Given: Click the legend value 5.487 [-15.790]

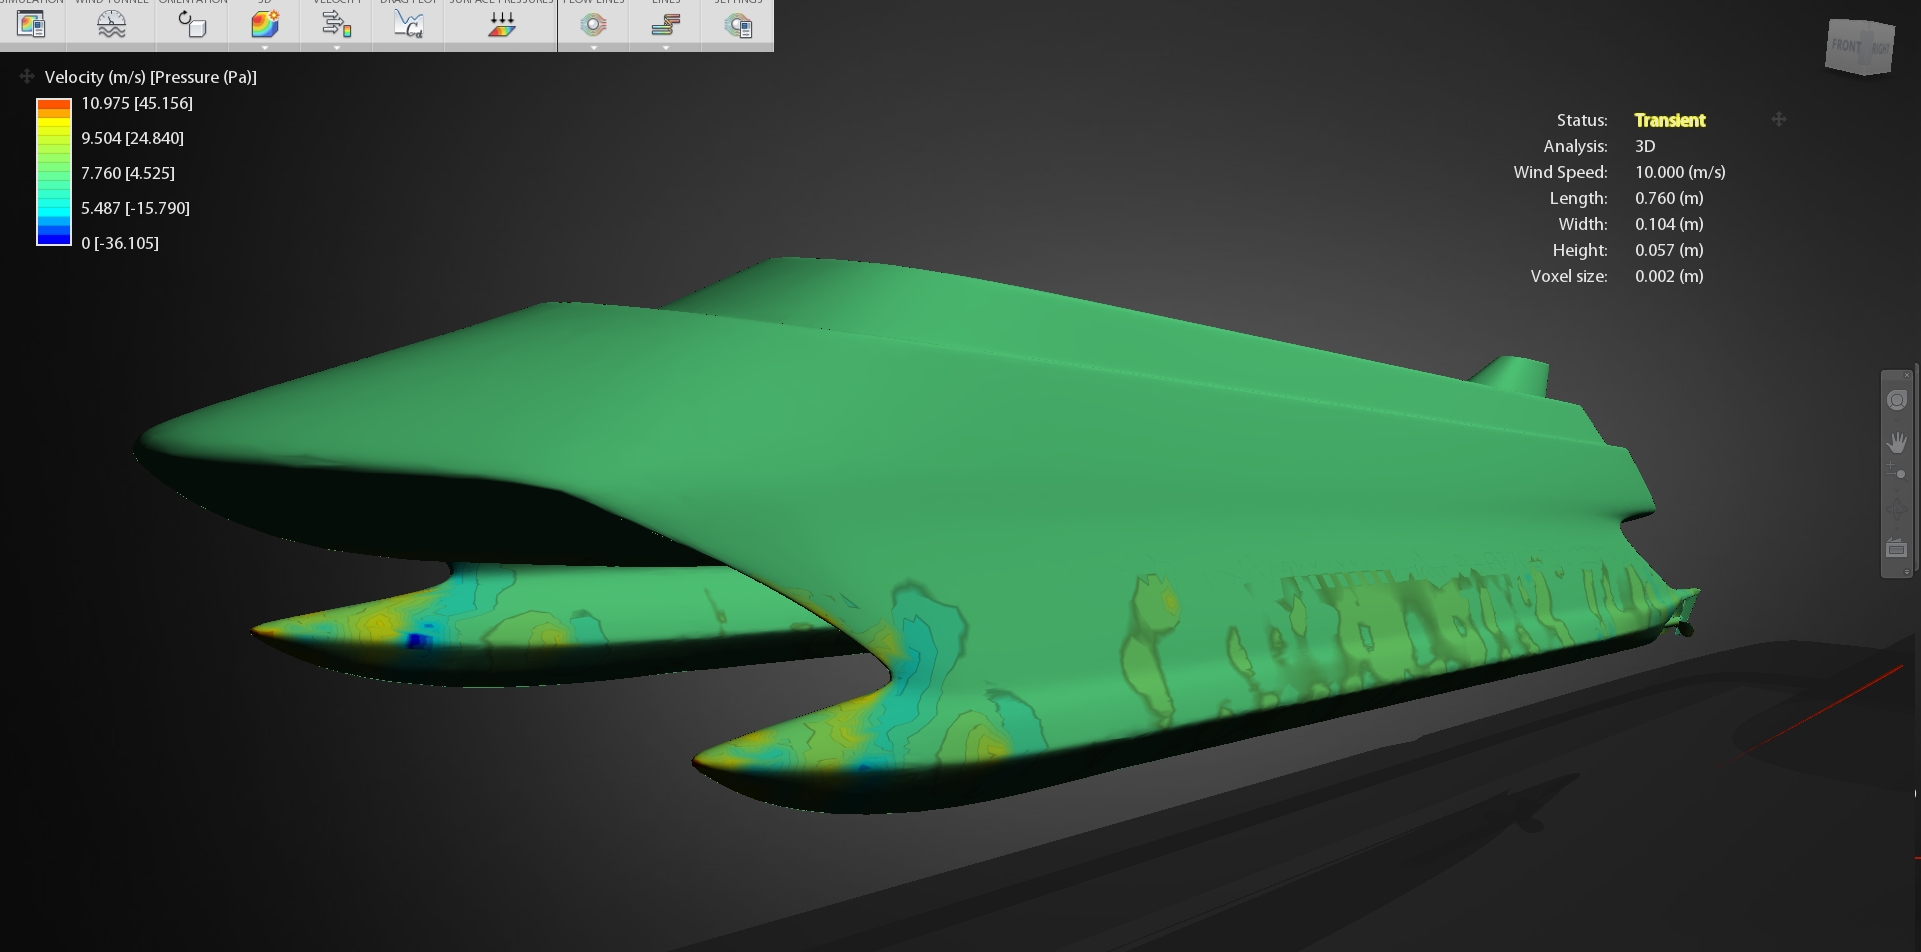Looking at the screenshot, I should coord(135,208).
